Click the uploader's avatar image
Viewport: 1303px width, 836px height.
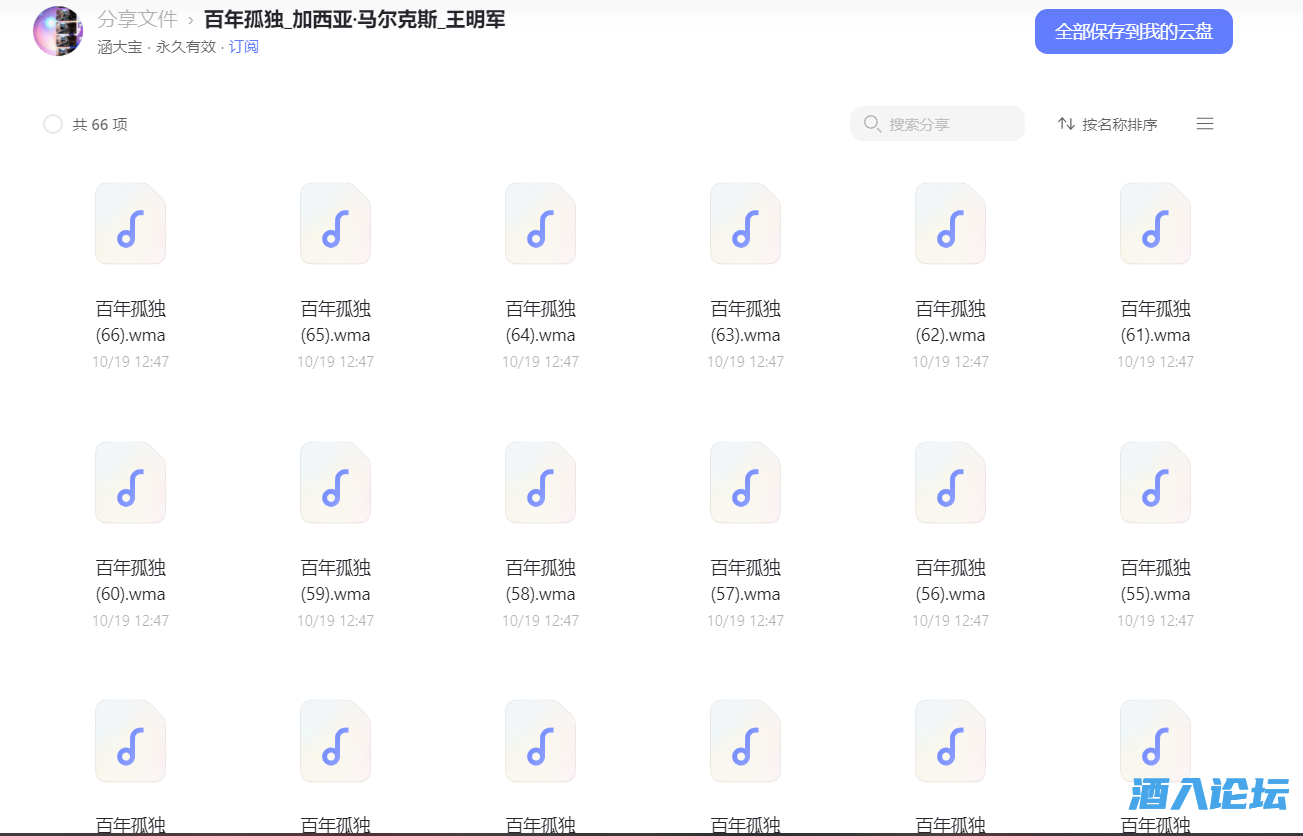[x=57, y=30]
